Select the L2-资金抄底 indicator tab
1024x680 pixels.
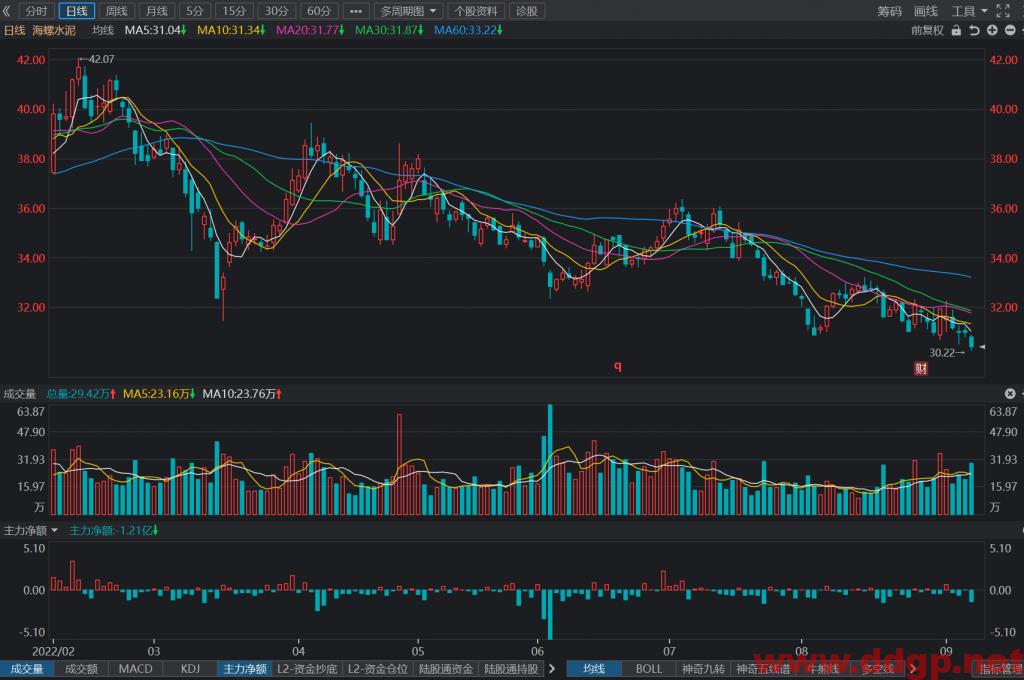(x=307, y=669)
